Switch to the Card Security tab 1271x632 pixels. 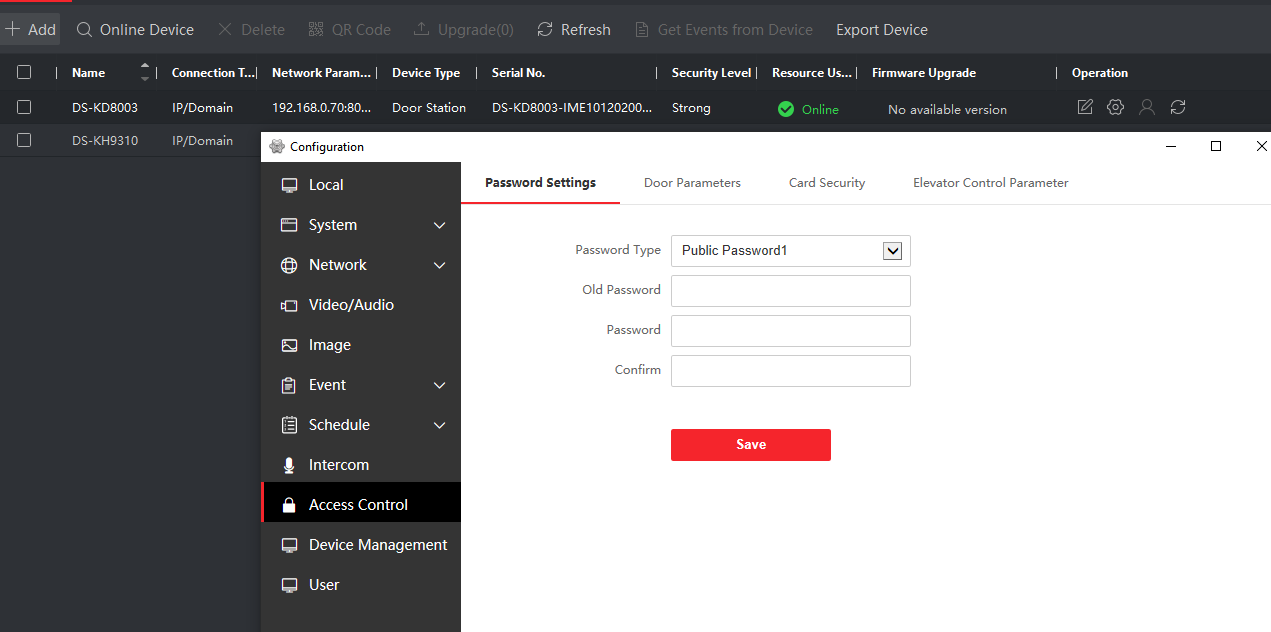point(827,183)
